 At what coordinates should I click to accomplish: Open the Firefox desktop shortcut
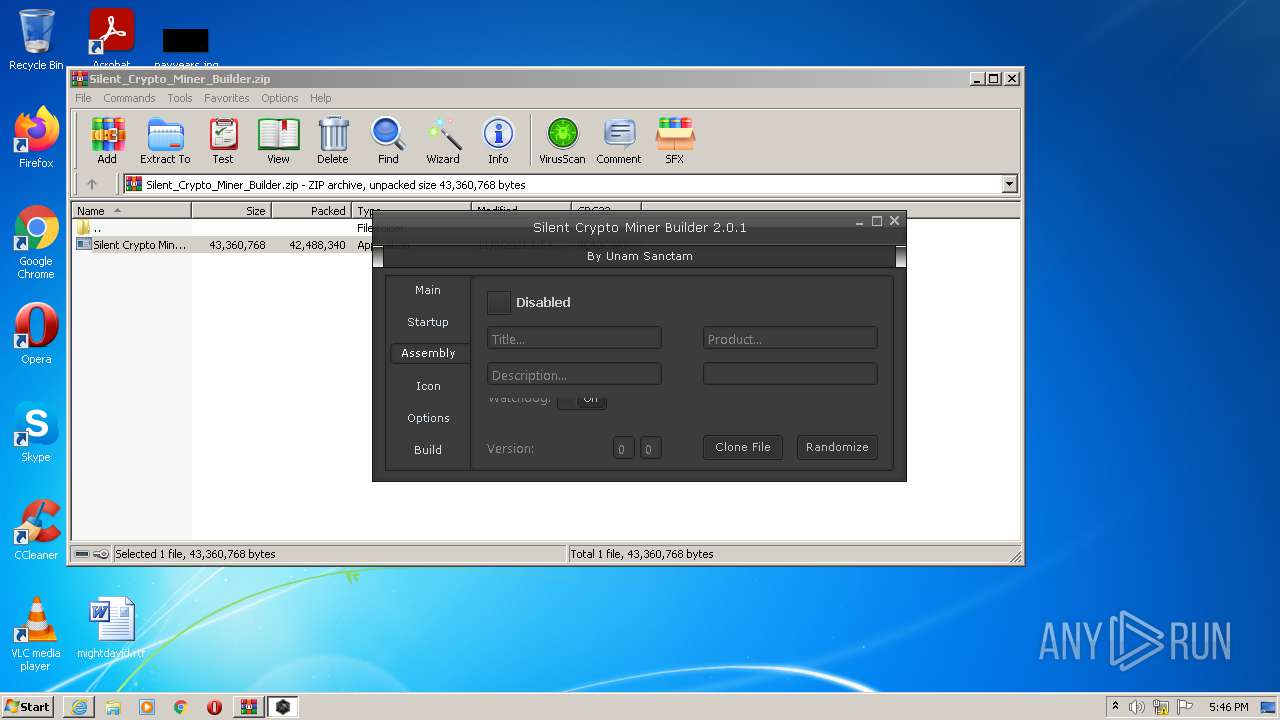click(x=36, y=138)
